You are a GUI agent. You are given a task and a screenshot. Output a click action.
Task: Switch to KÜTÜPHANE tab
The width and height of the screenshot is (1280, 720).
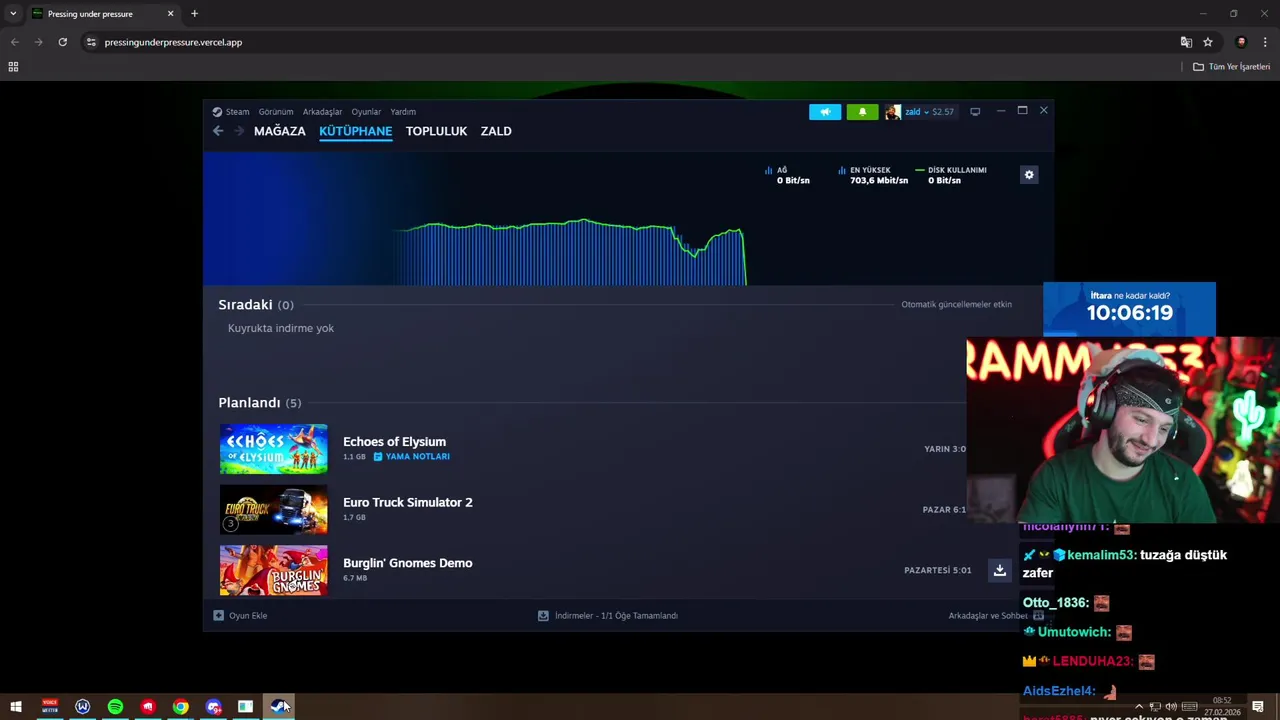355,131
